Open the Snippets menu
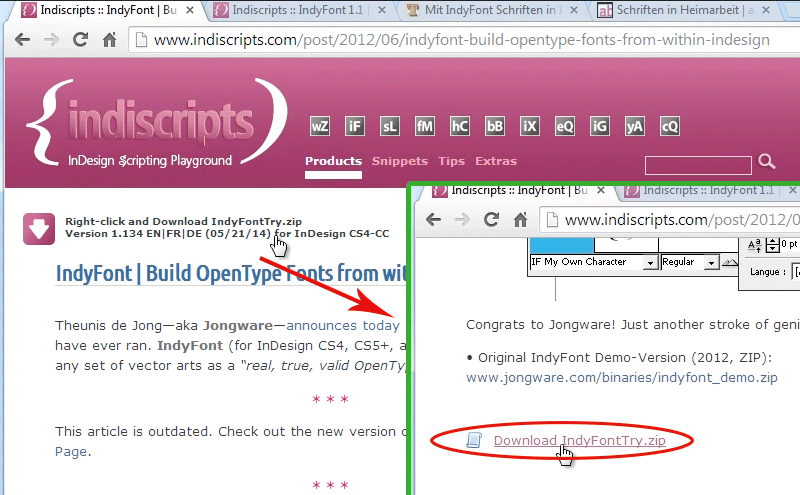The width and height of the screenshot is (800, 495). (399, 161)
